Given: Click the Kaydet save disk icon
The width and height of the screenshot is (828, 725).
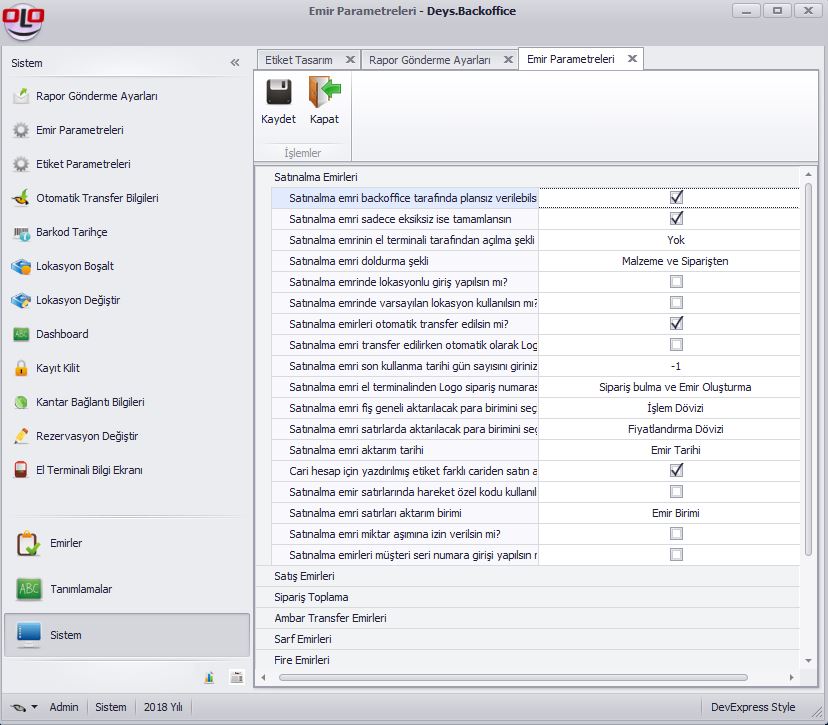Looking at the screenshot, I should click(x=278, y=92).
